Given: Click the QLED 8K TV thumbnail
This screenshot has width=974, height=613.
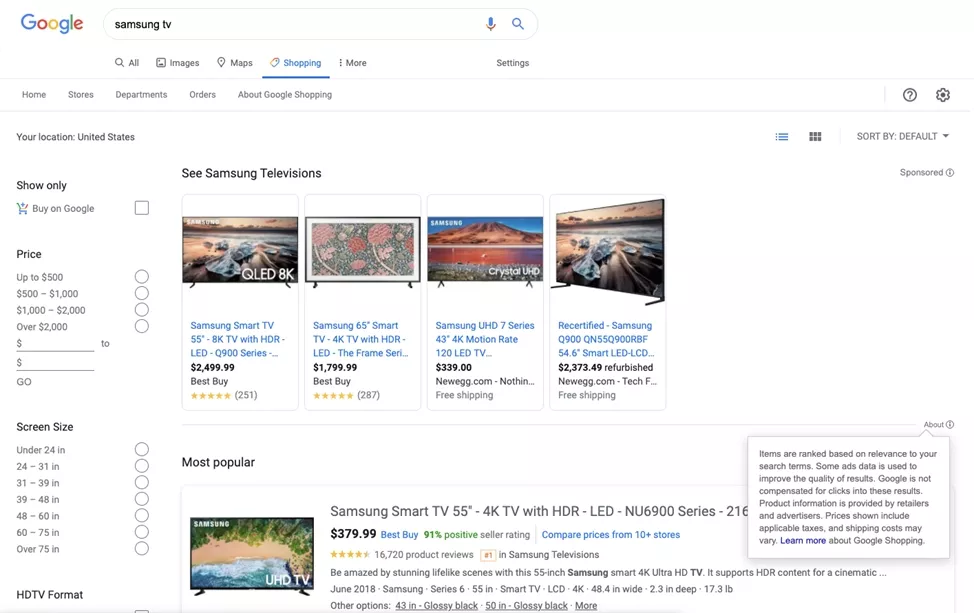Looking at the screenshot, I should coord(240,252).
